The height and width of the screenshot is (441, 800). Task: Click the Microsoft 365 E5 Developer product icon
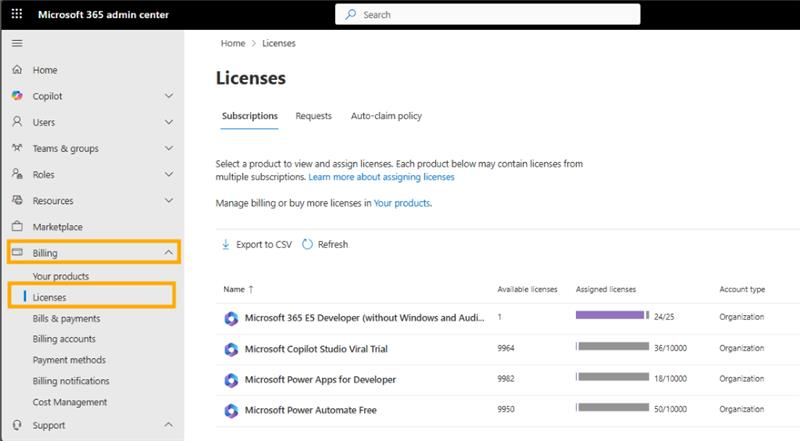[x=231, y=318]
